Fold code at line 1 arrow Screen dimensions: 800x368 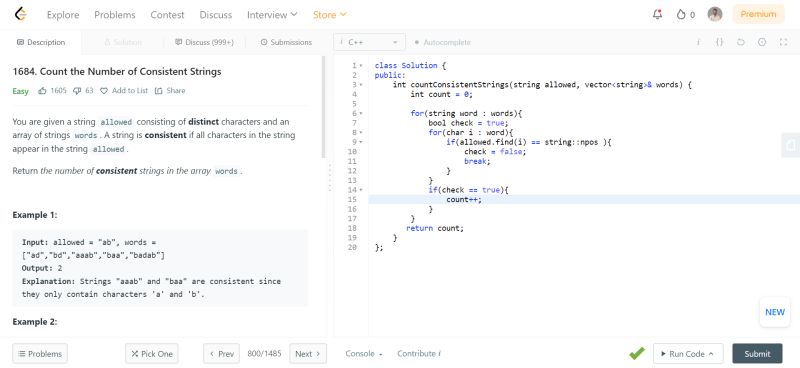361,66
